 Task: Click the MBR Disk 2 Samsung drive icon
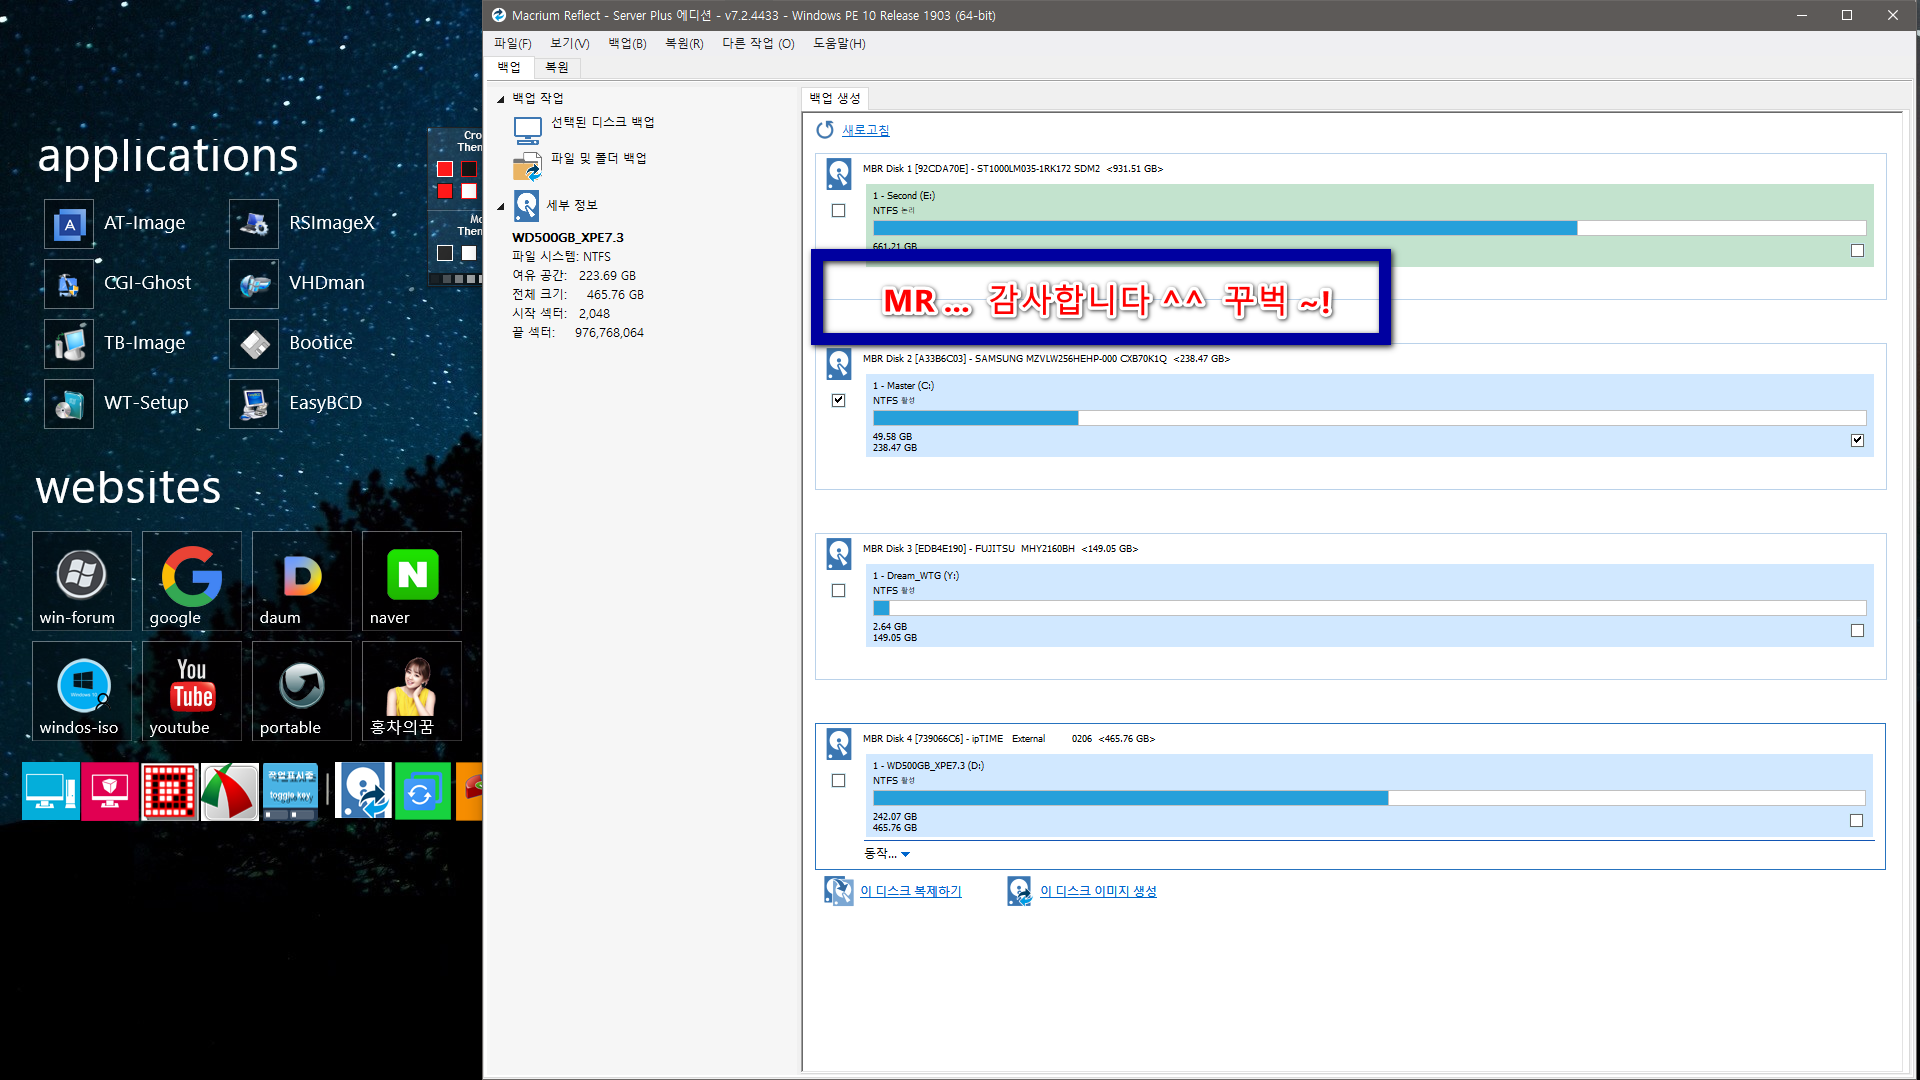point(839,364)
